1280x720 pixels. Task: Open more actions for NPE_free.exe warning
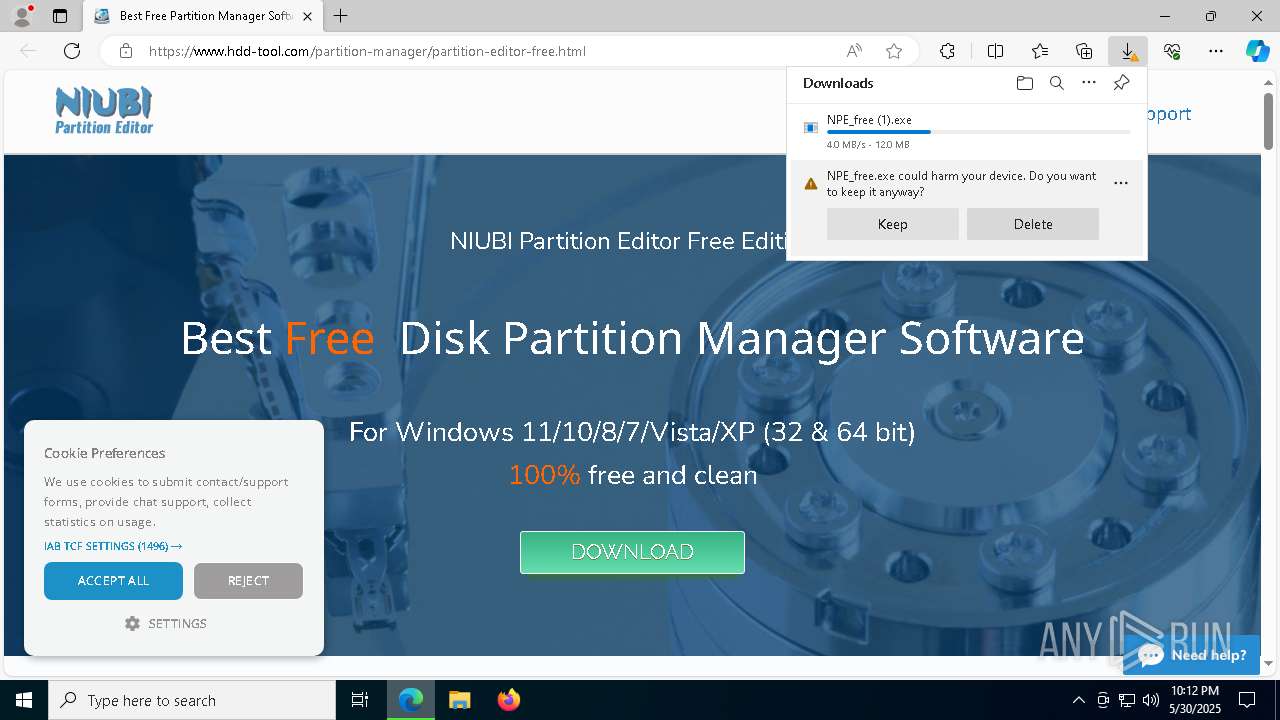(x=1121, y=183)
